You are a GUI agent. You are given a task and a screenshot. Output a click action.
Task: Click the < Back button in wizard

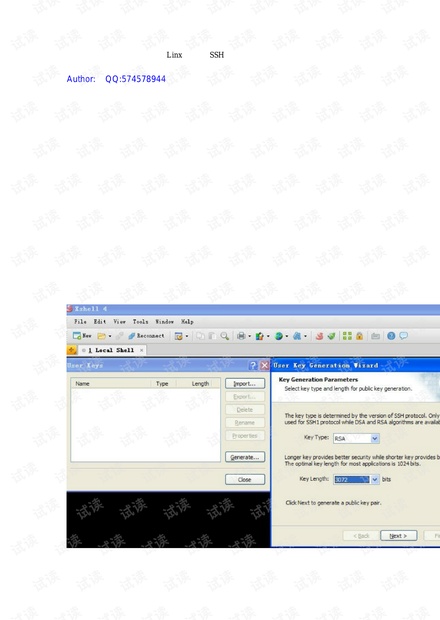coord(361,536)
